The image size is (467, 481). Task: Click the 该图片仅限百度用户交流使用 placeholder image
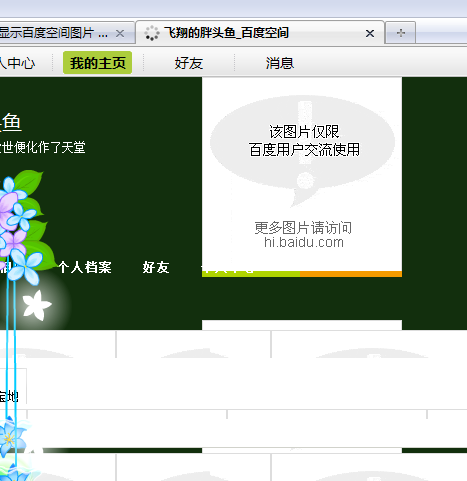tap(302, 177)
